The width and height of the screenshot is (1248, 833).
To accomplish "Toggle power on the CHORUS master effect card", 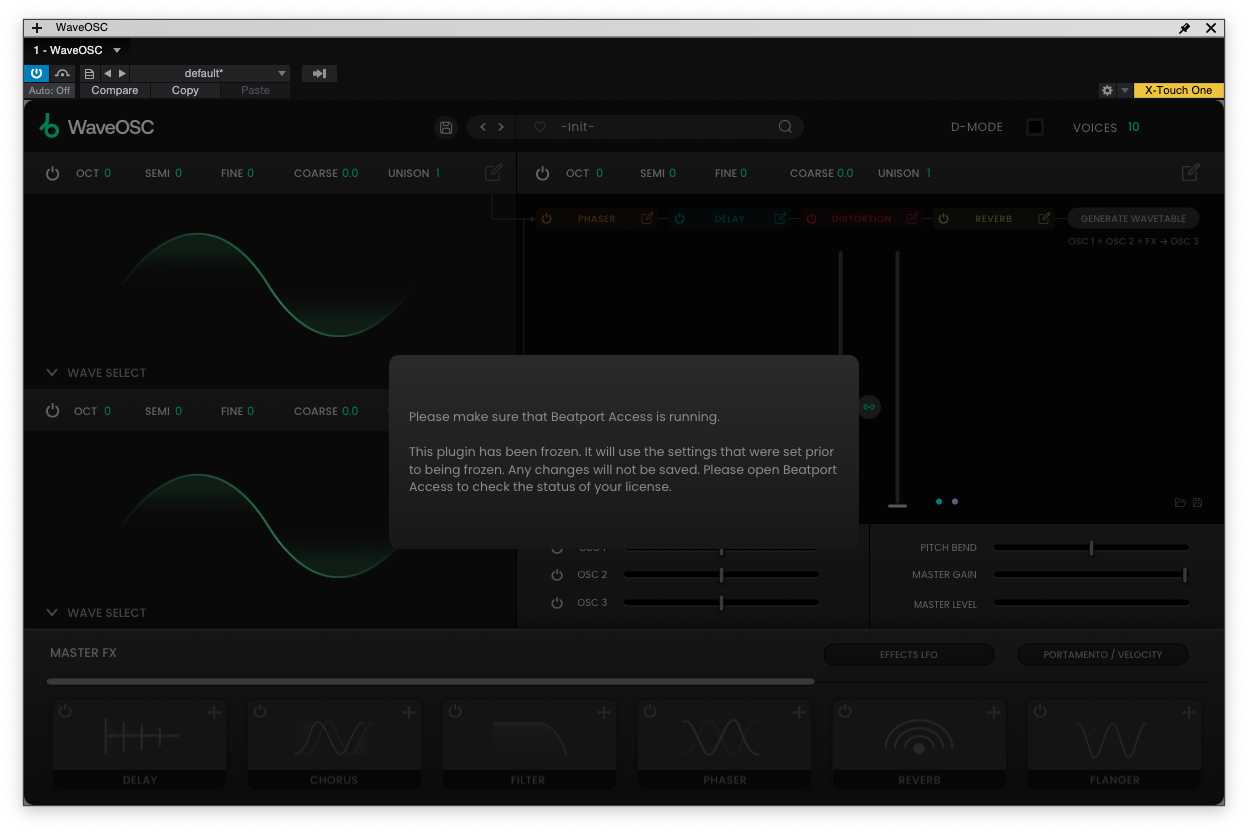I will [260, 711].
